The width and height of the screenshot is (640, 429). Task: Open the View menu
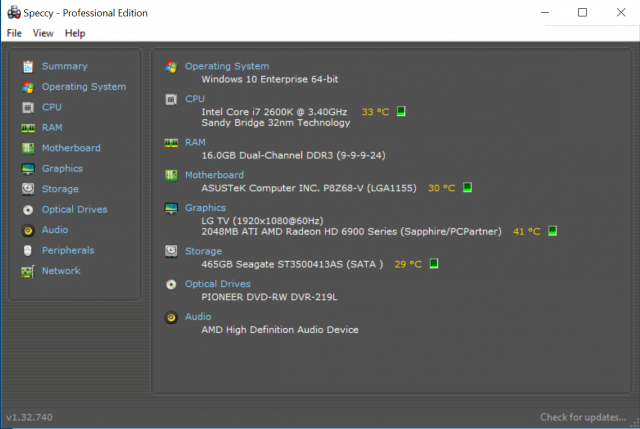(x=43, y=33)
